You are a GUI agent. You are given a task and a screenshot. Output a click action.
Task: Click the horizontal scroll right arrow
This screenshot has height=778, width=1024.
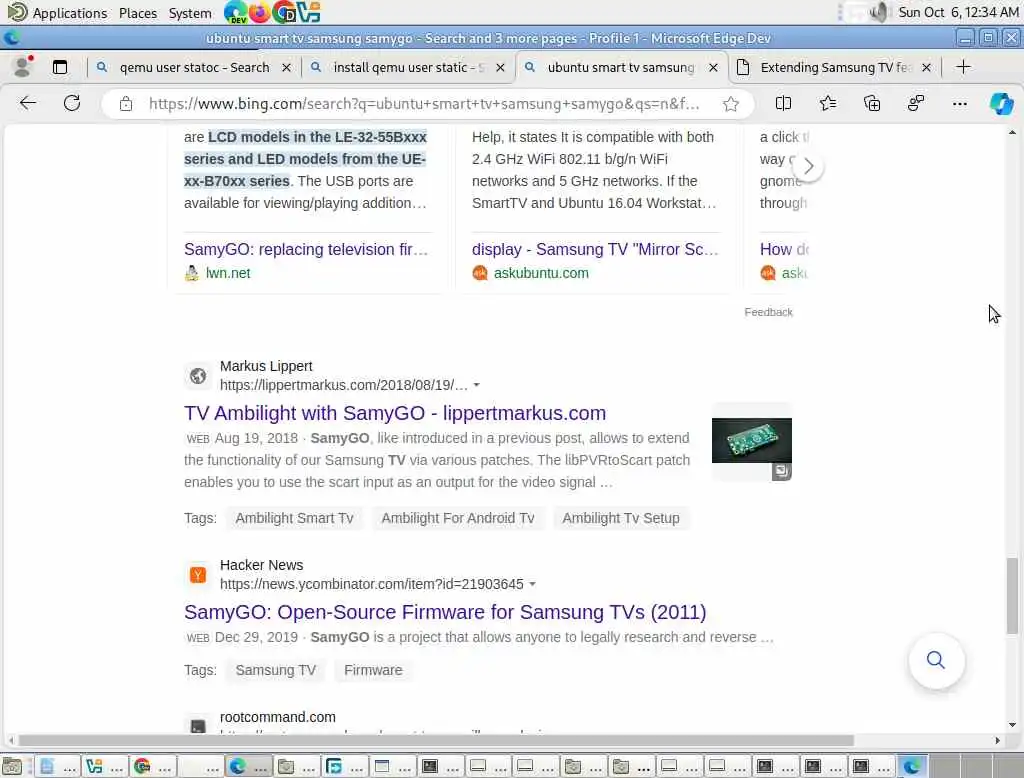(x=997, y=740)
